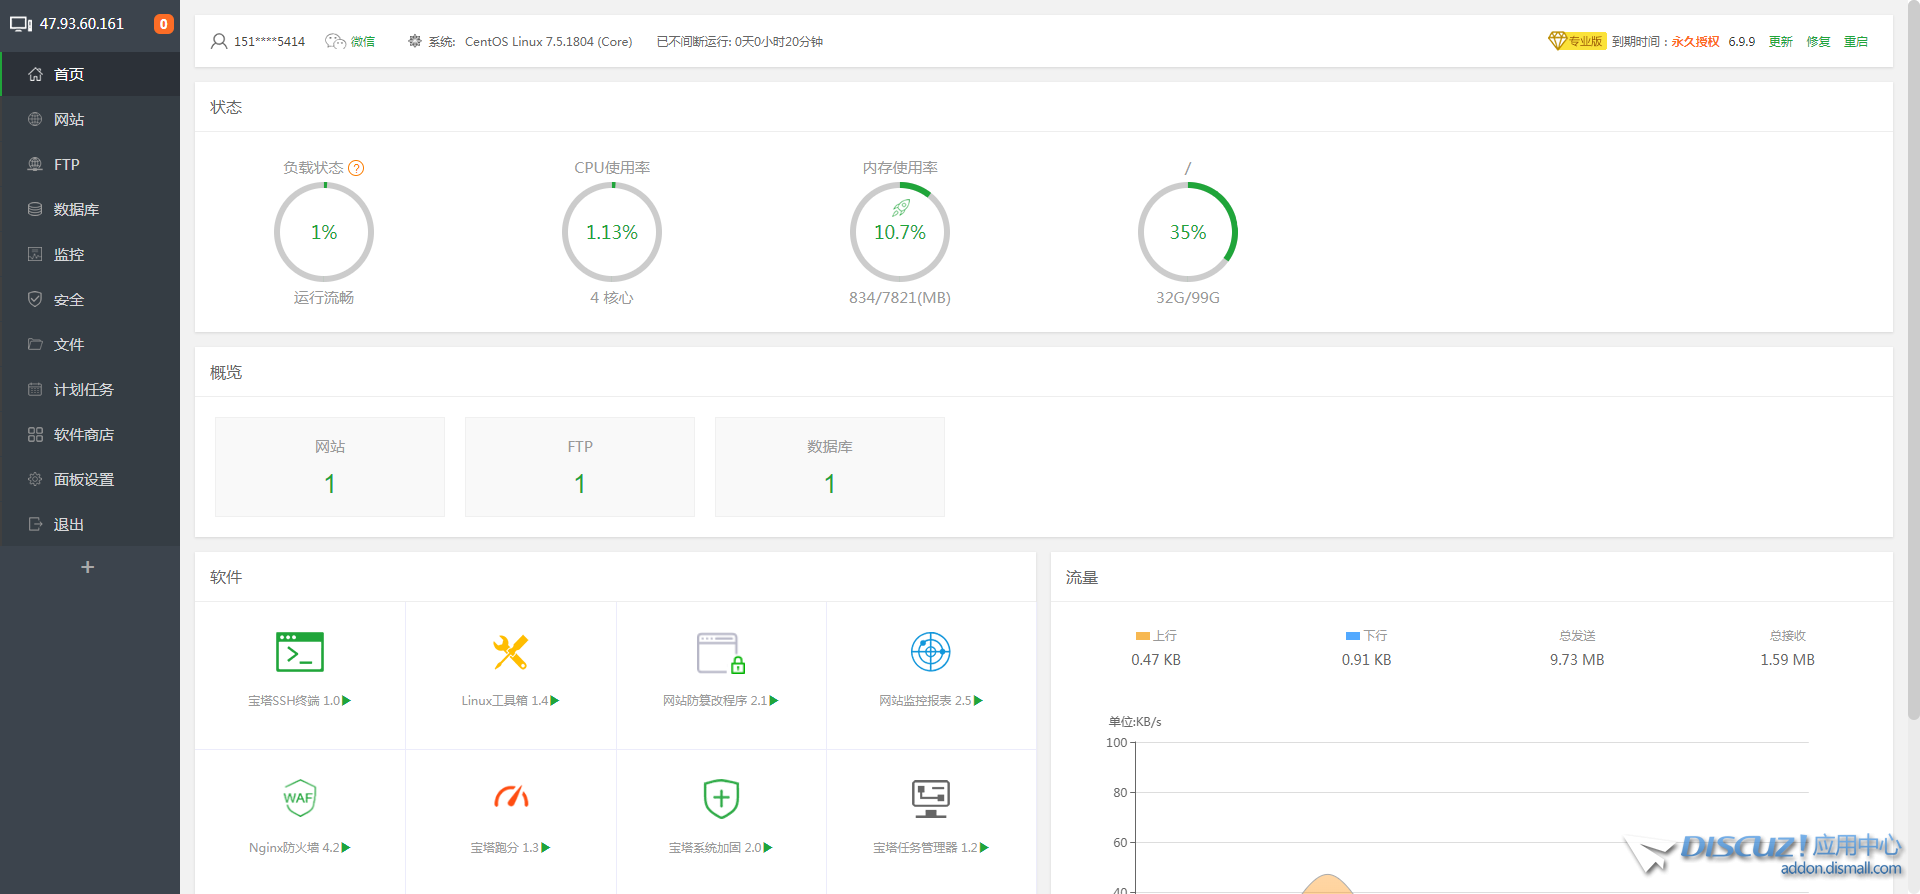Image resolution: width=1920 pixels, height=894 pixels.
Task: Open the 宝塔跑分 speedometer icon
Action: 510,798
